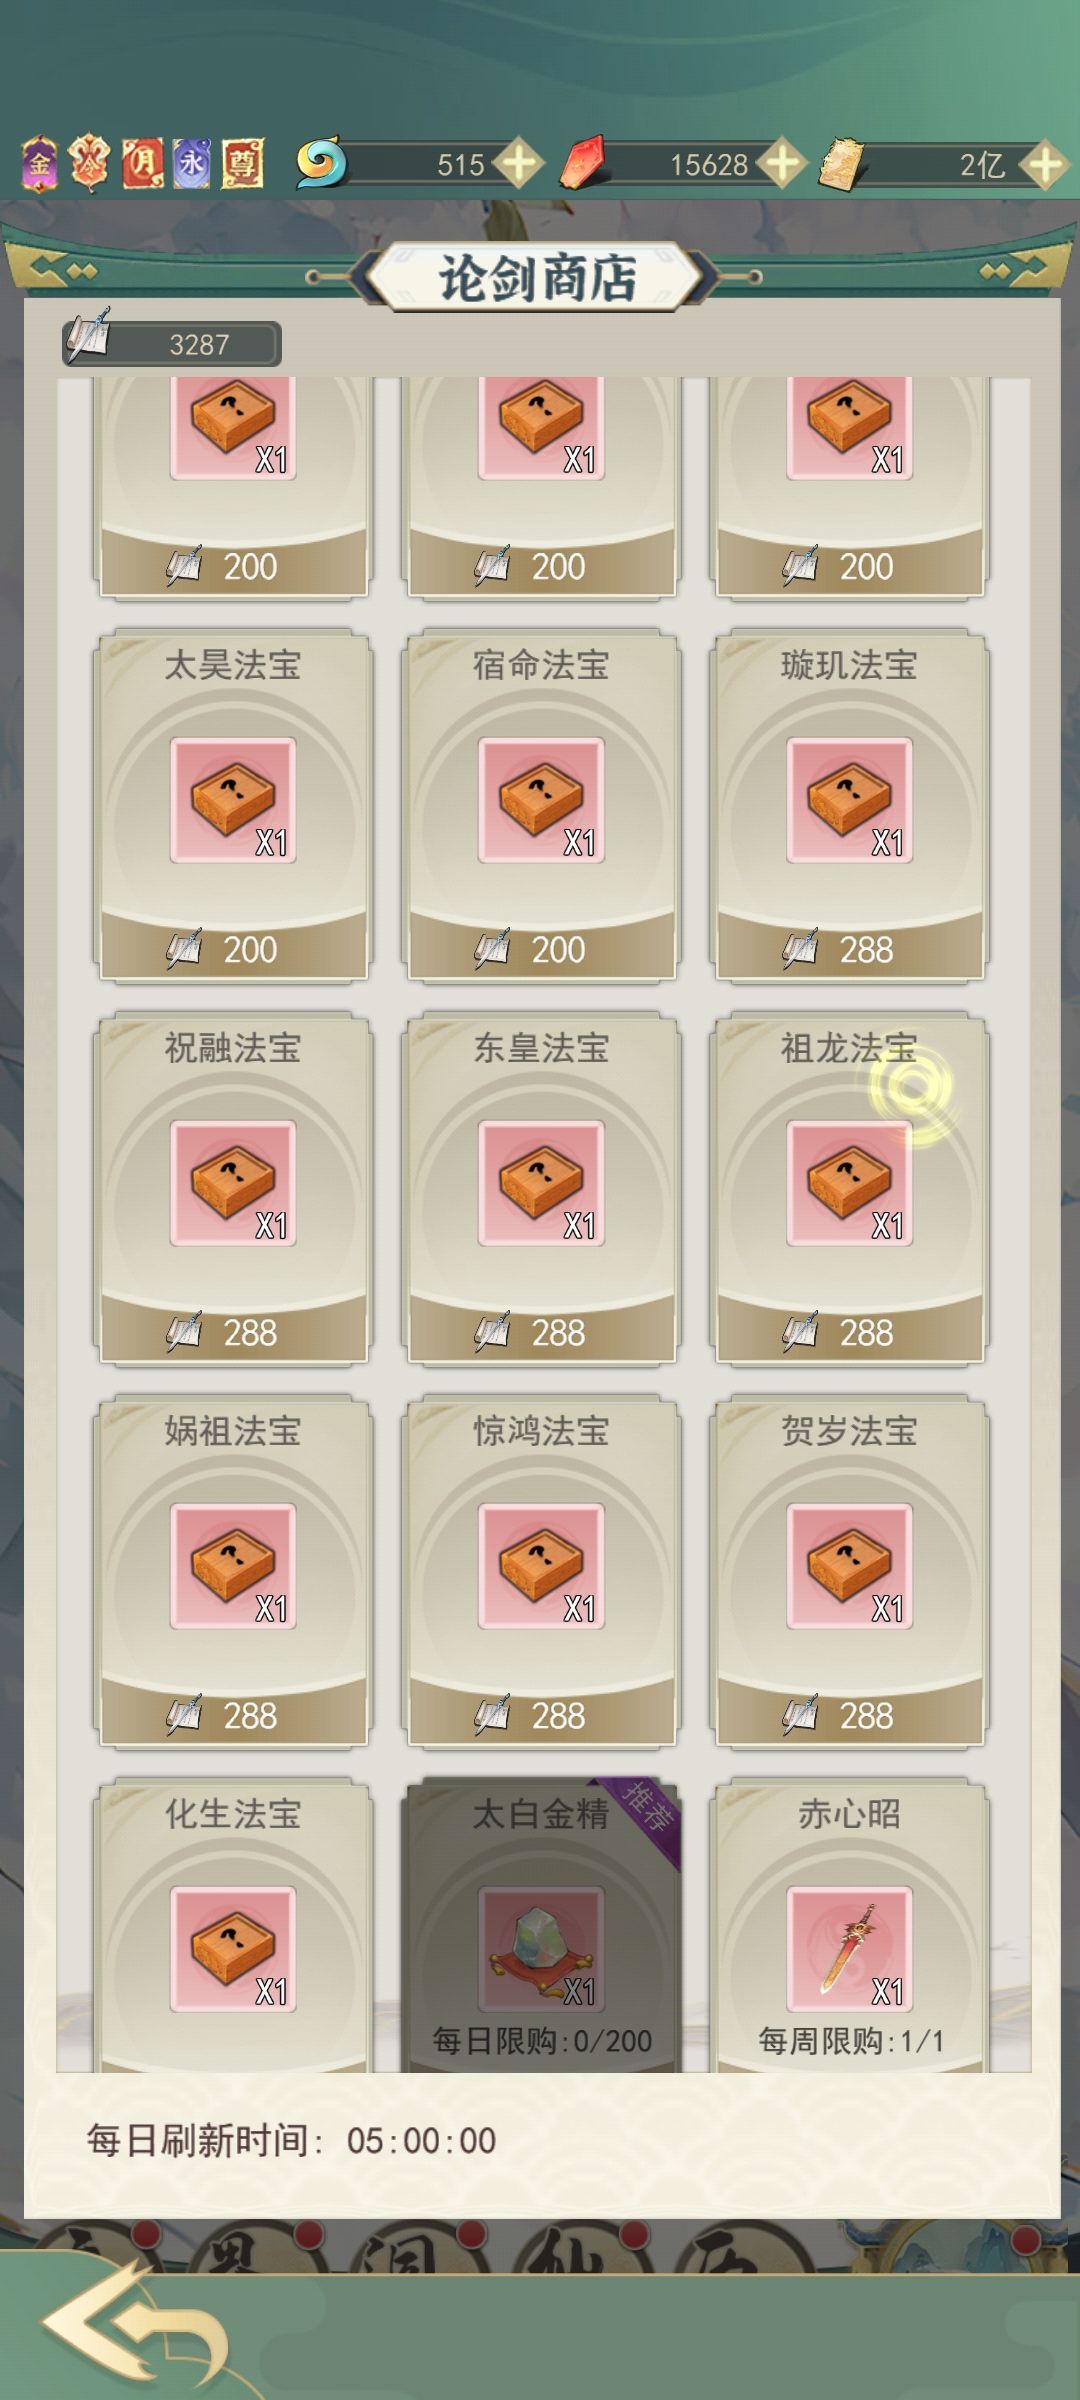Add more red gem currency
Screen dimensions: 1080x2400
(782, 164)
